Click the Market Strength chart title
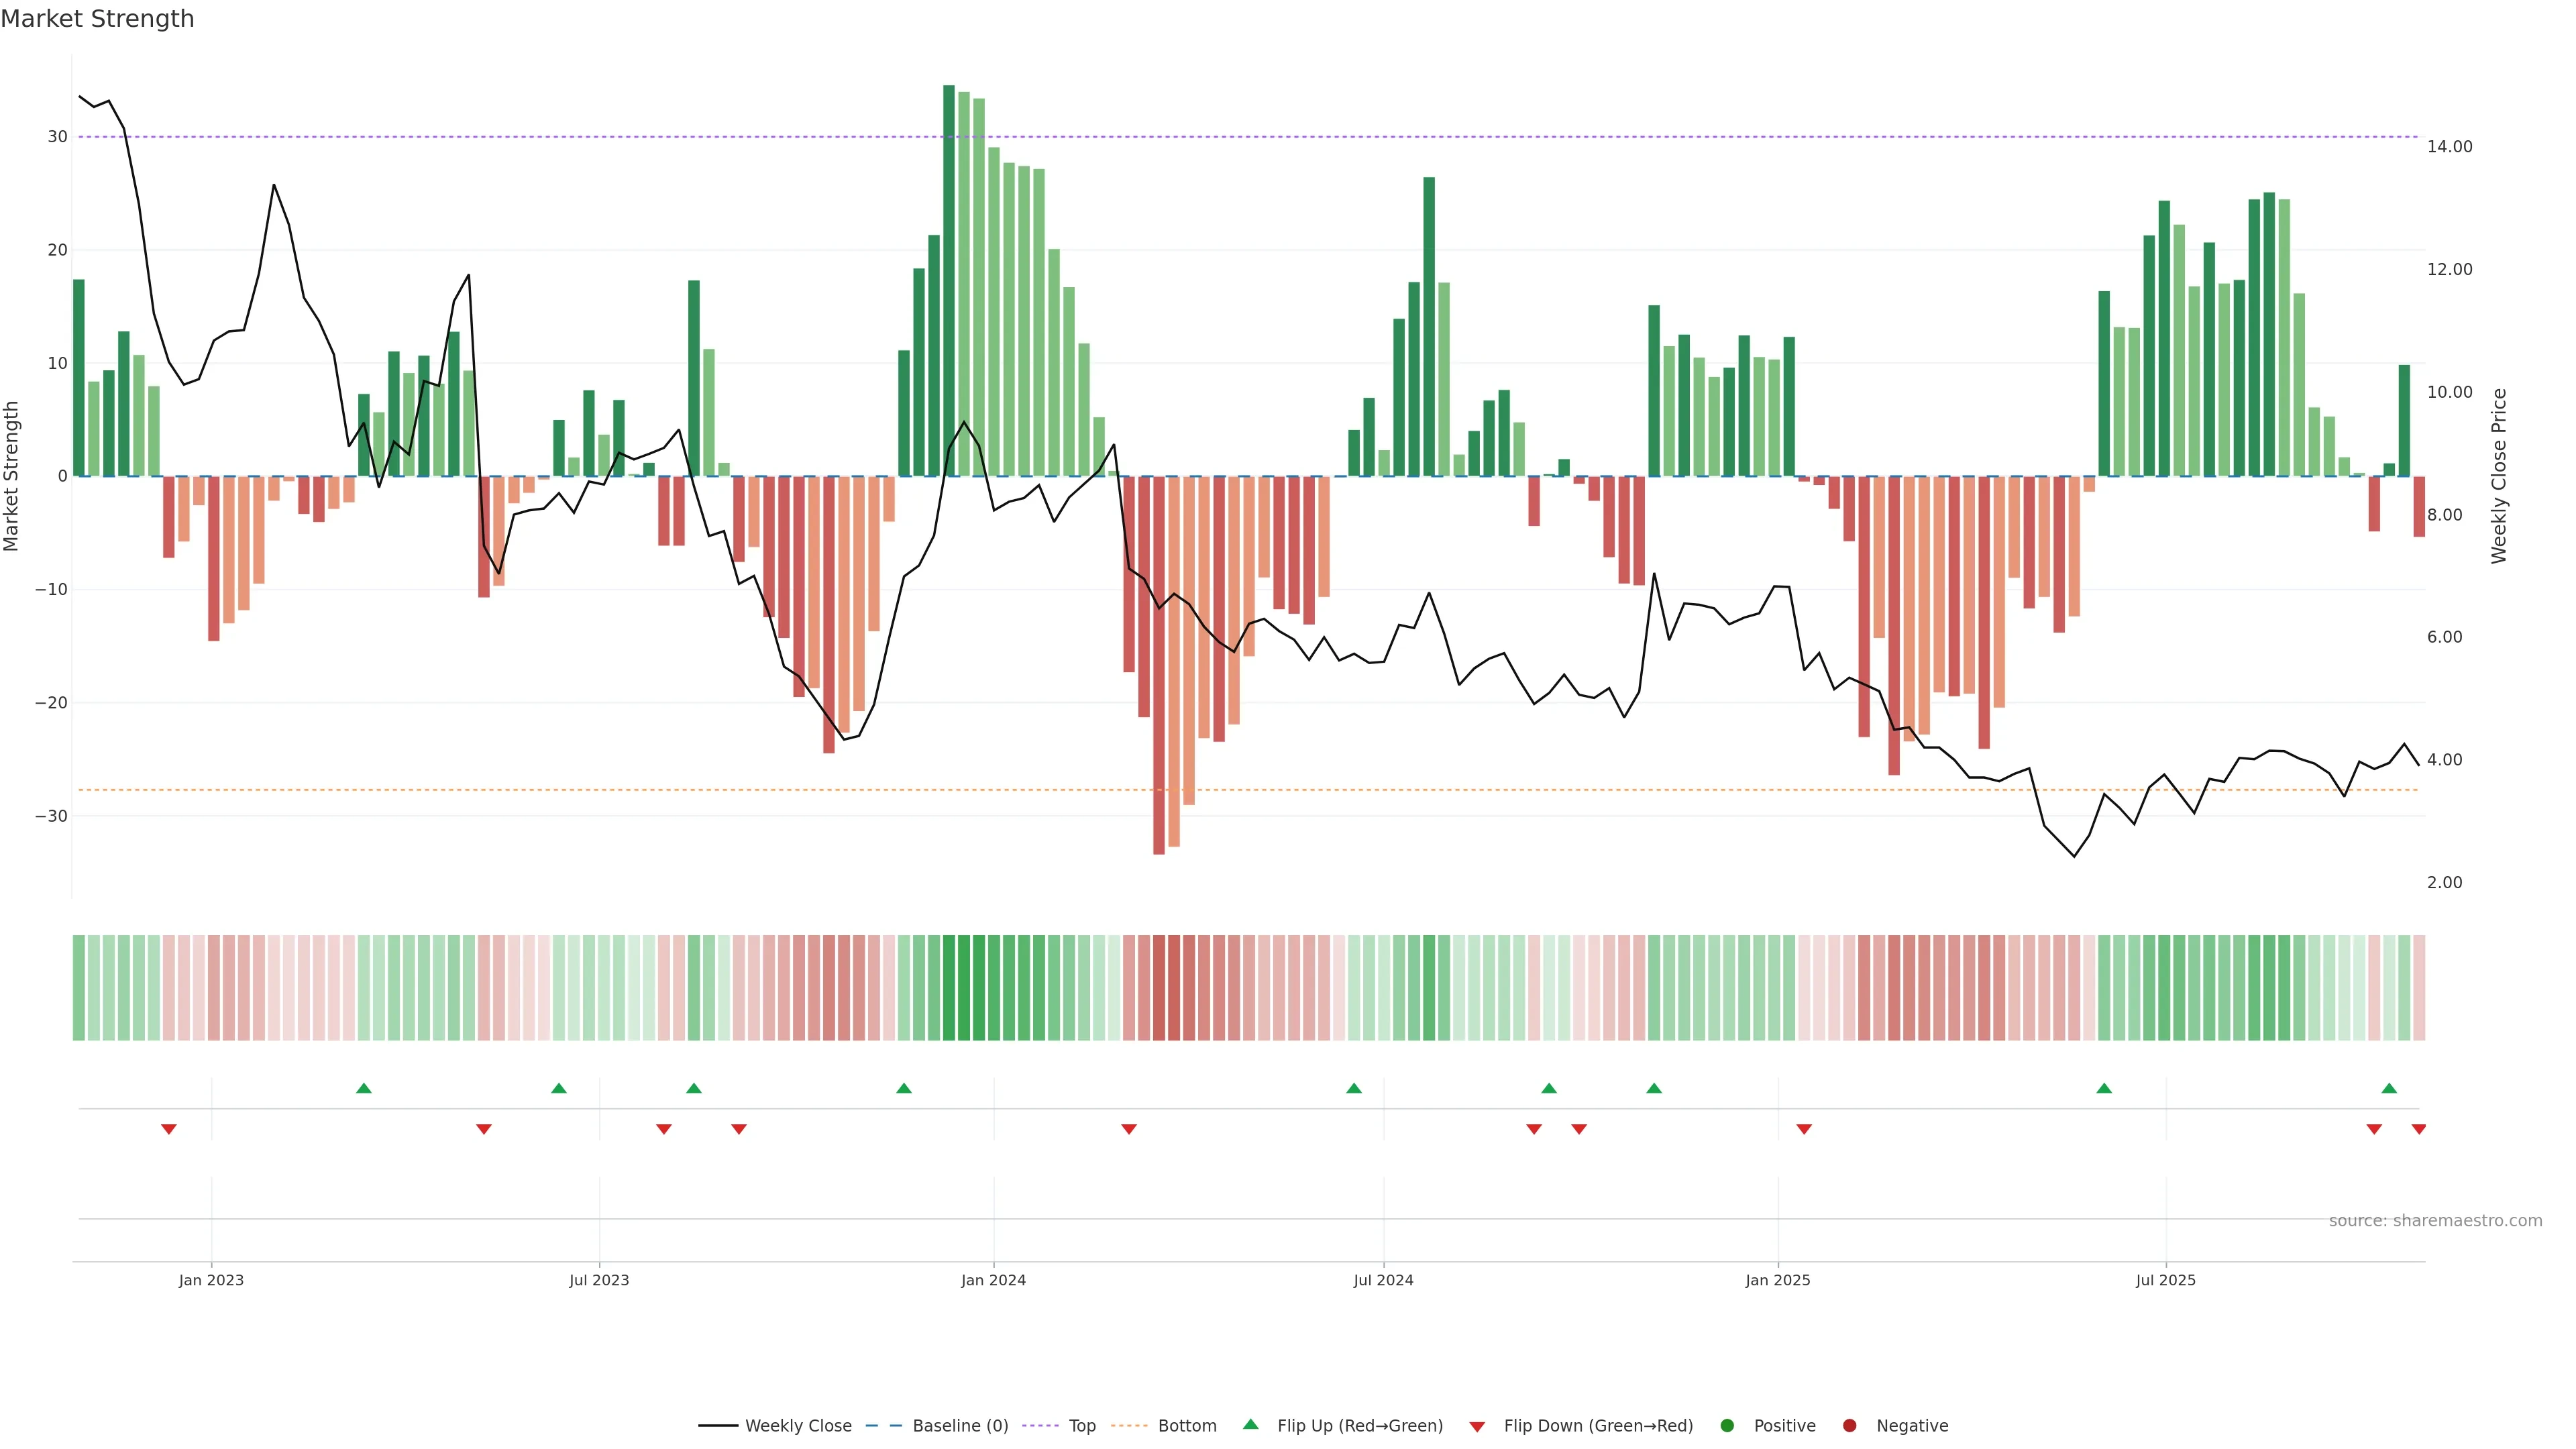2576x1449 pixels. (97, 19)
